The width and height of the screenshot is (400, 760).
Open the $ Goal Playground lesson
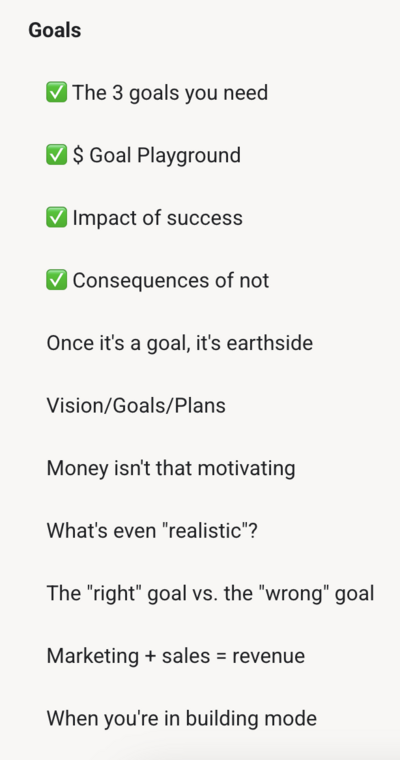[x=156, y=155]
